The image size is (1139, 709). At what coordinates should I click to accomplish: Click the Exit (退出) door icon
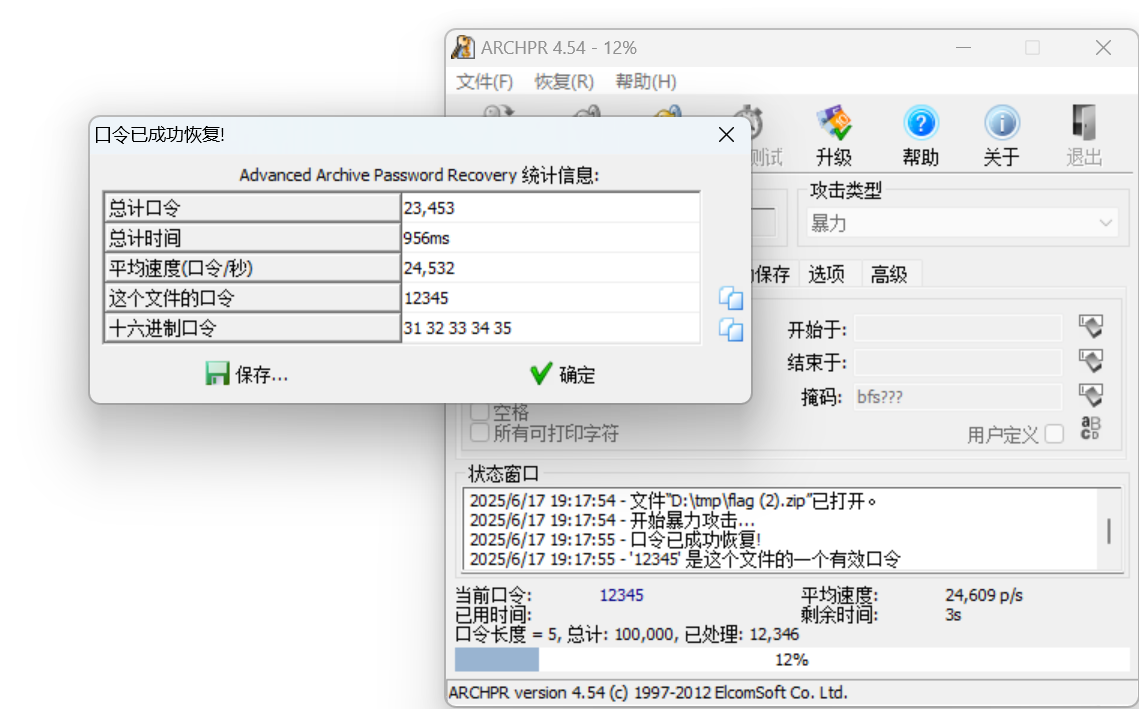coord(1084,123)
